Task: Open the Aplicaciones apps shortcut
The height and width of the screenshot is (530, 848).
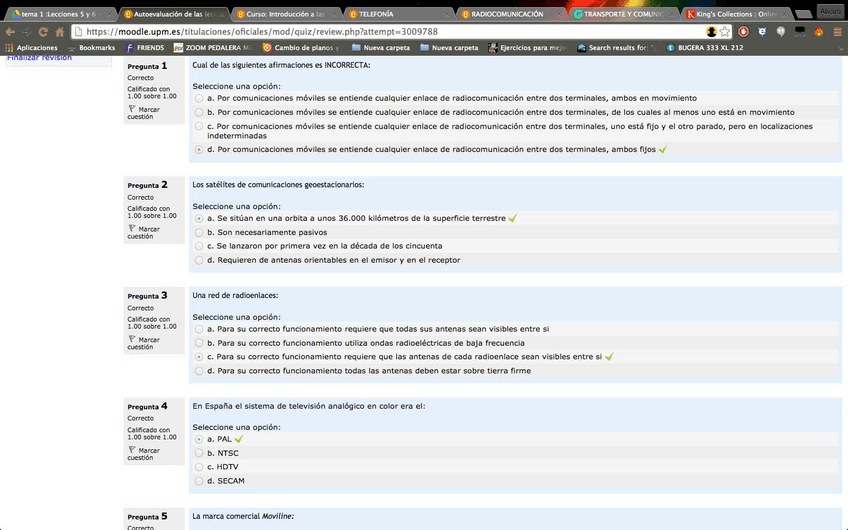Action: [30, 47]
